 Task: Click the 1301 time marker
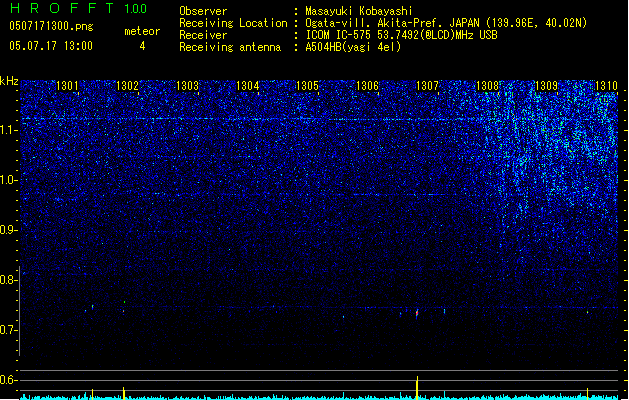click(x=67, y=86)
